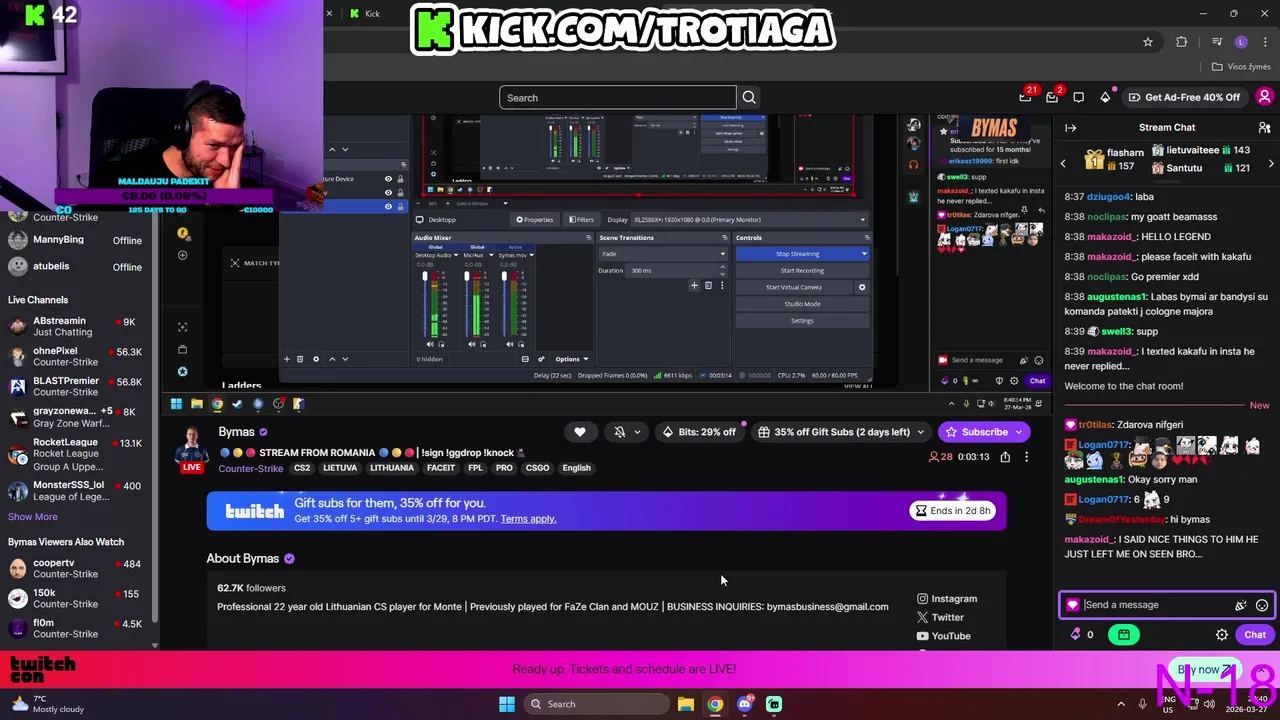1280x720 pixels.
Task: Add a new OBS scene transition
Action: (x=694, y=286)
